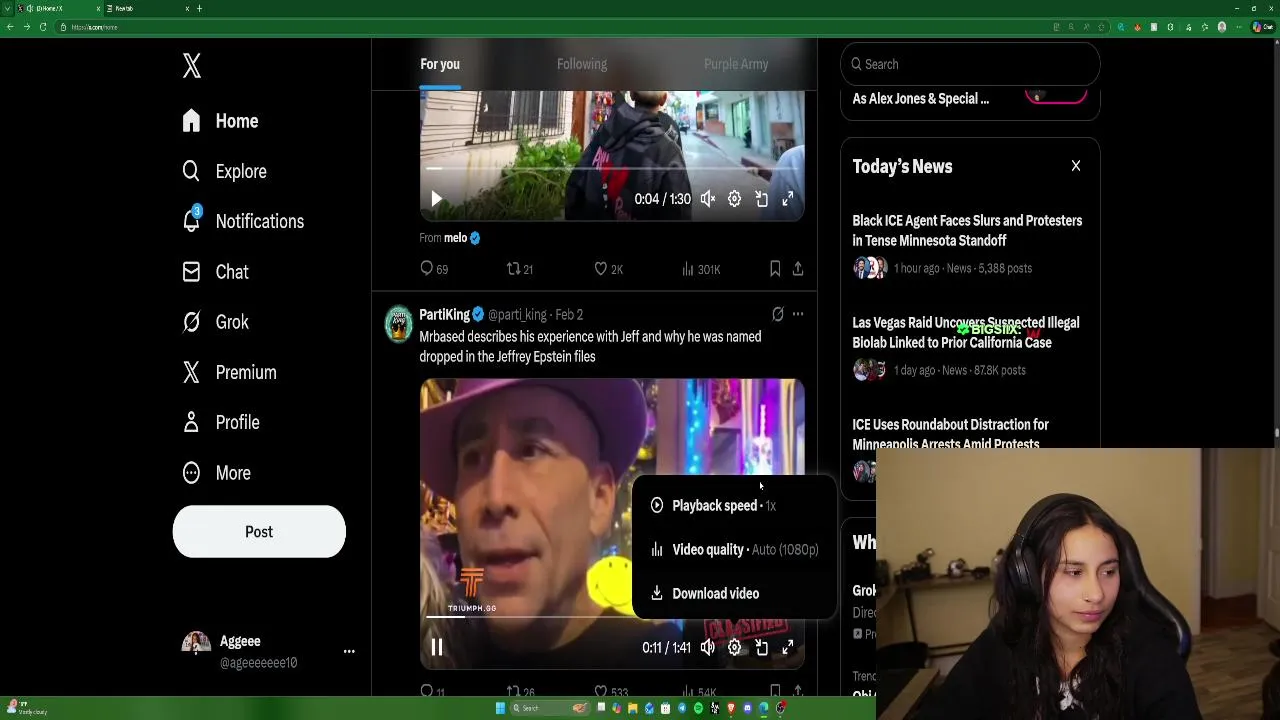
Task: Open settings gear on melo video
Action: (734, 199)
